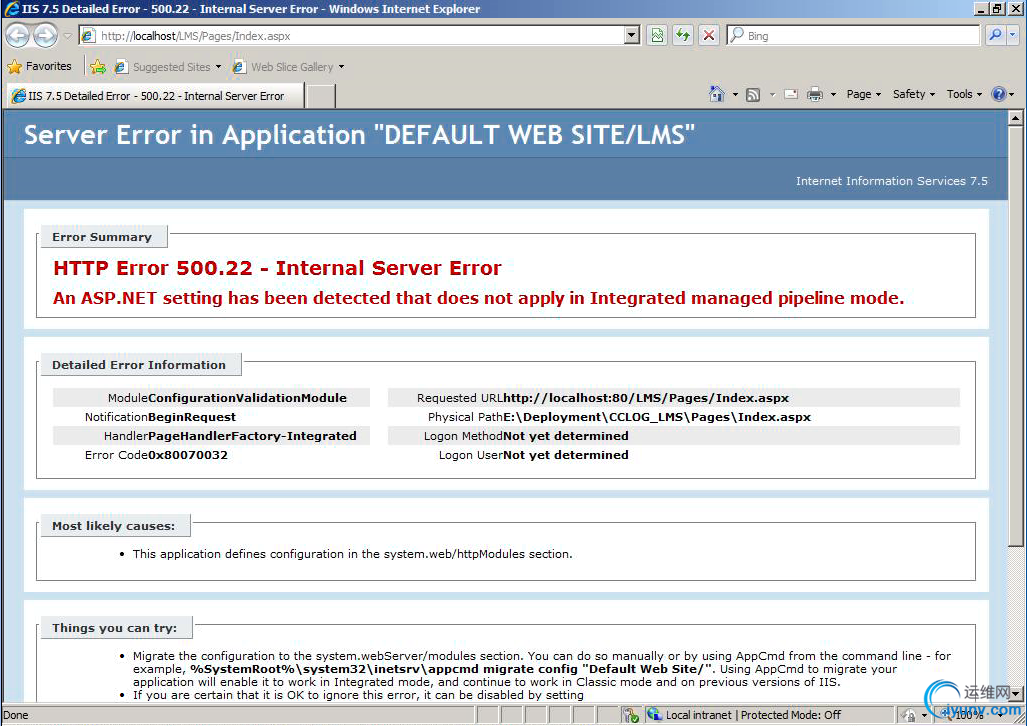Expand the Print options dropdown arrow

[x=833, y=94]
